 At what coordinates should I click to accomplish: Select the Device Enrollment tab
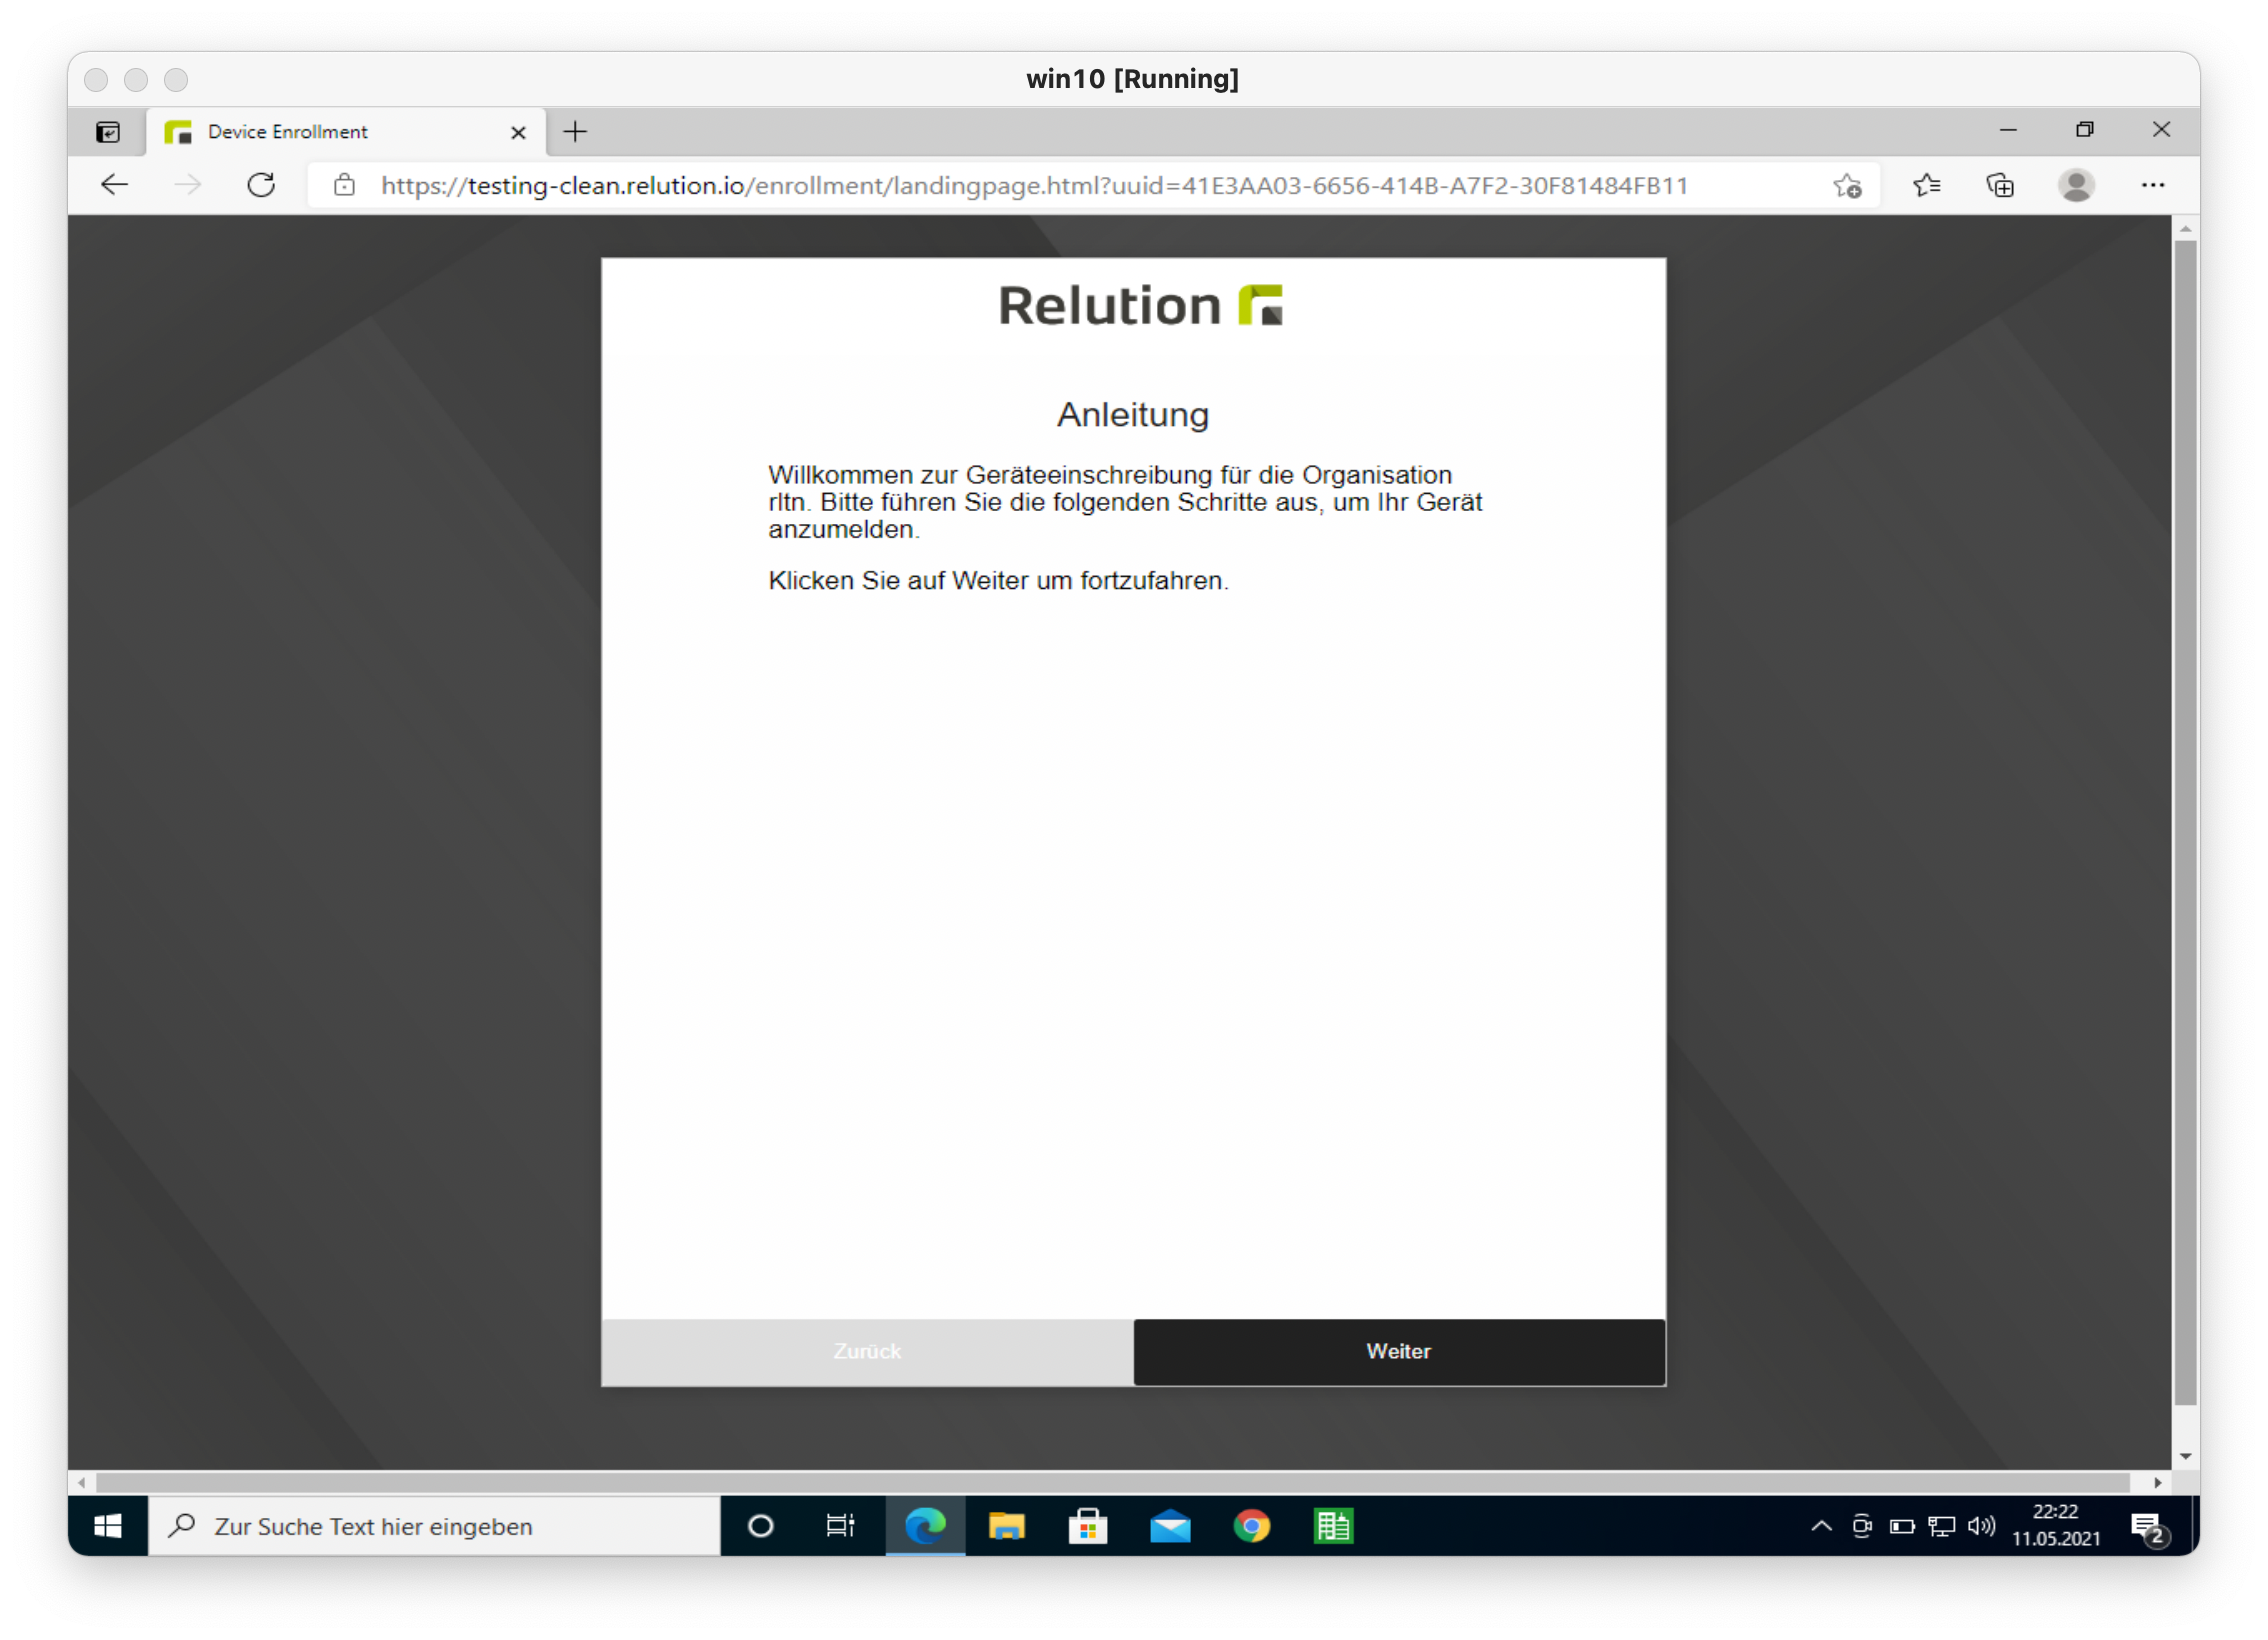coord(346,132)
